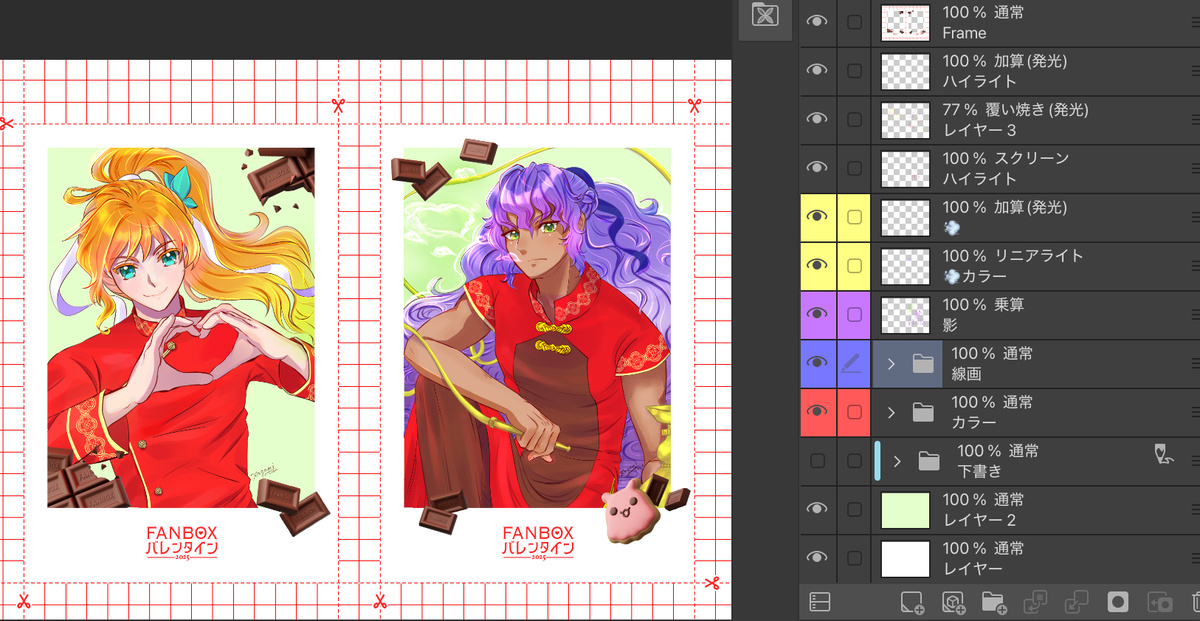1200x621 pixels.
Task: Hide the 線画 folder
Action: point(817,363)
